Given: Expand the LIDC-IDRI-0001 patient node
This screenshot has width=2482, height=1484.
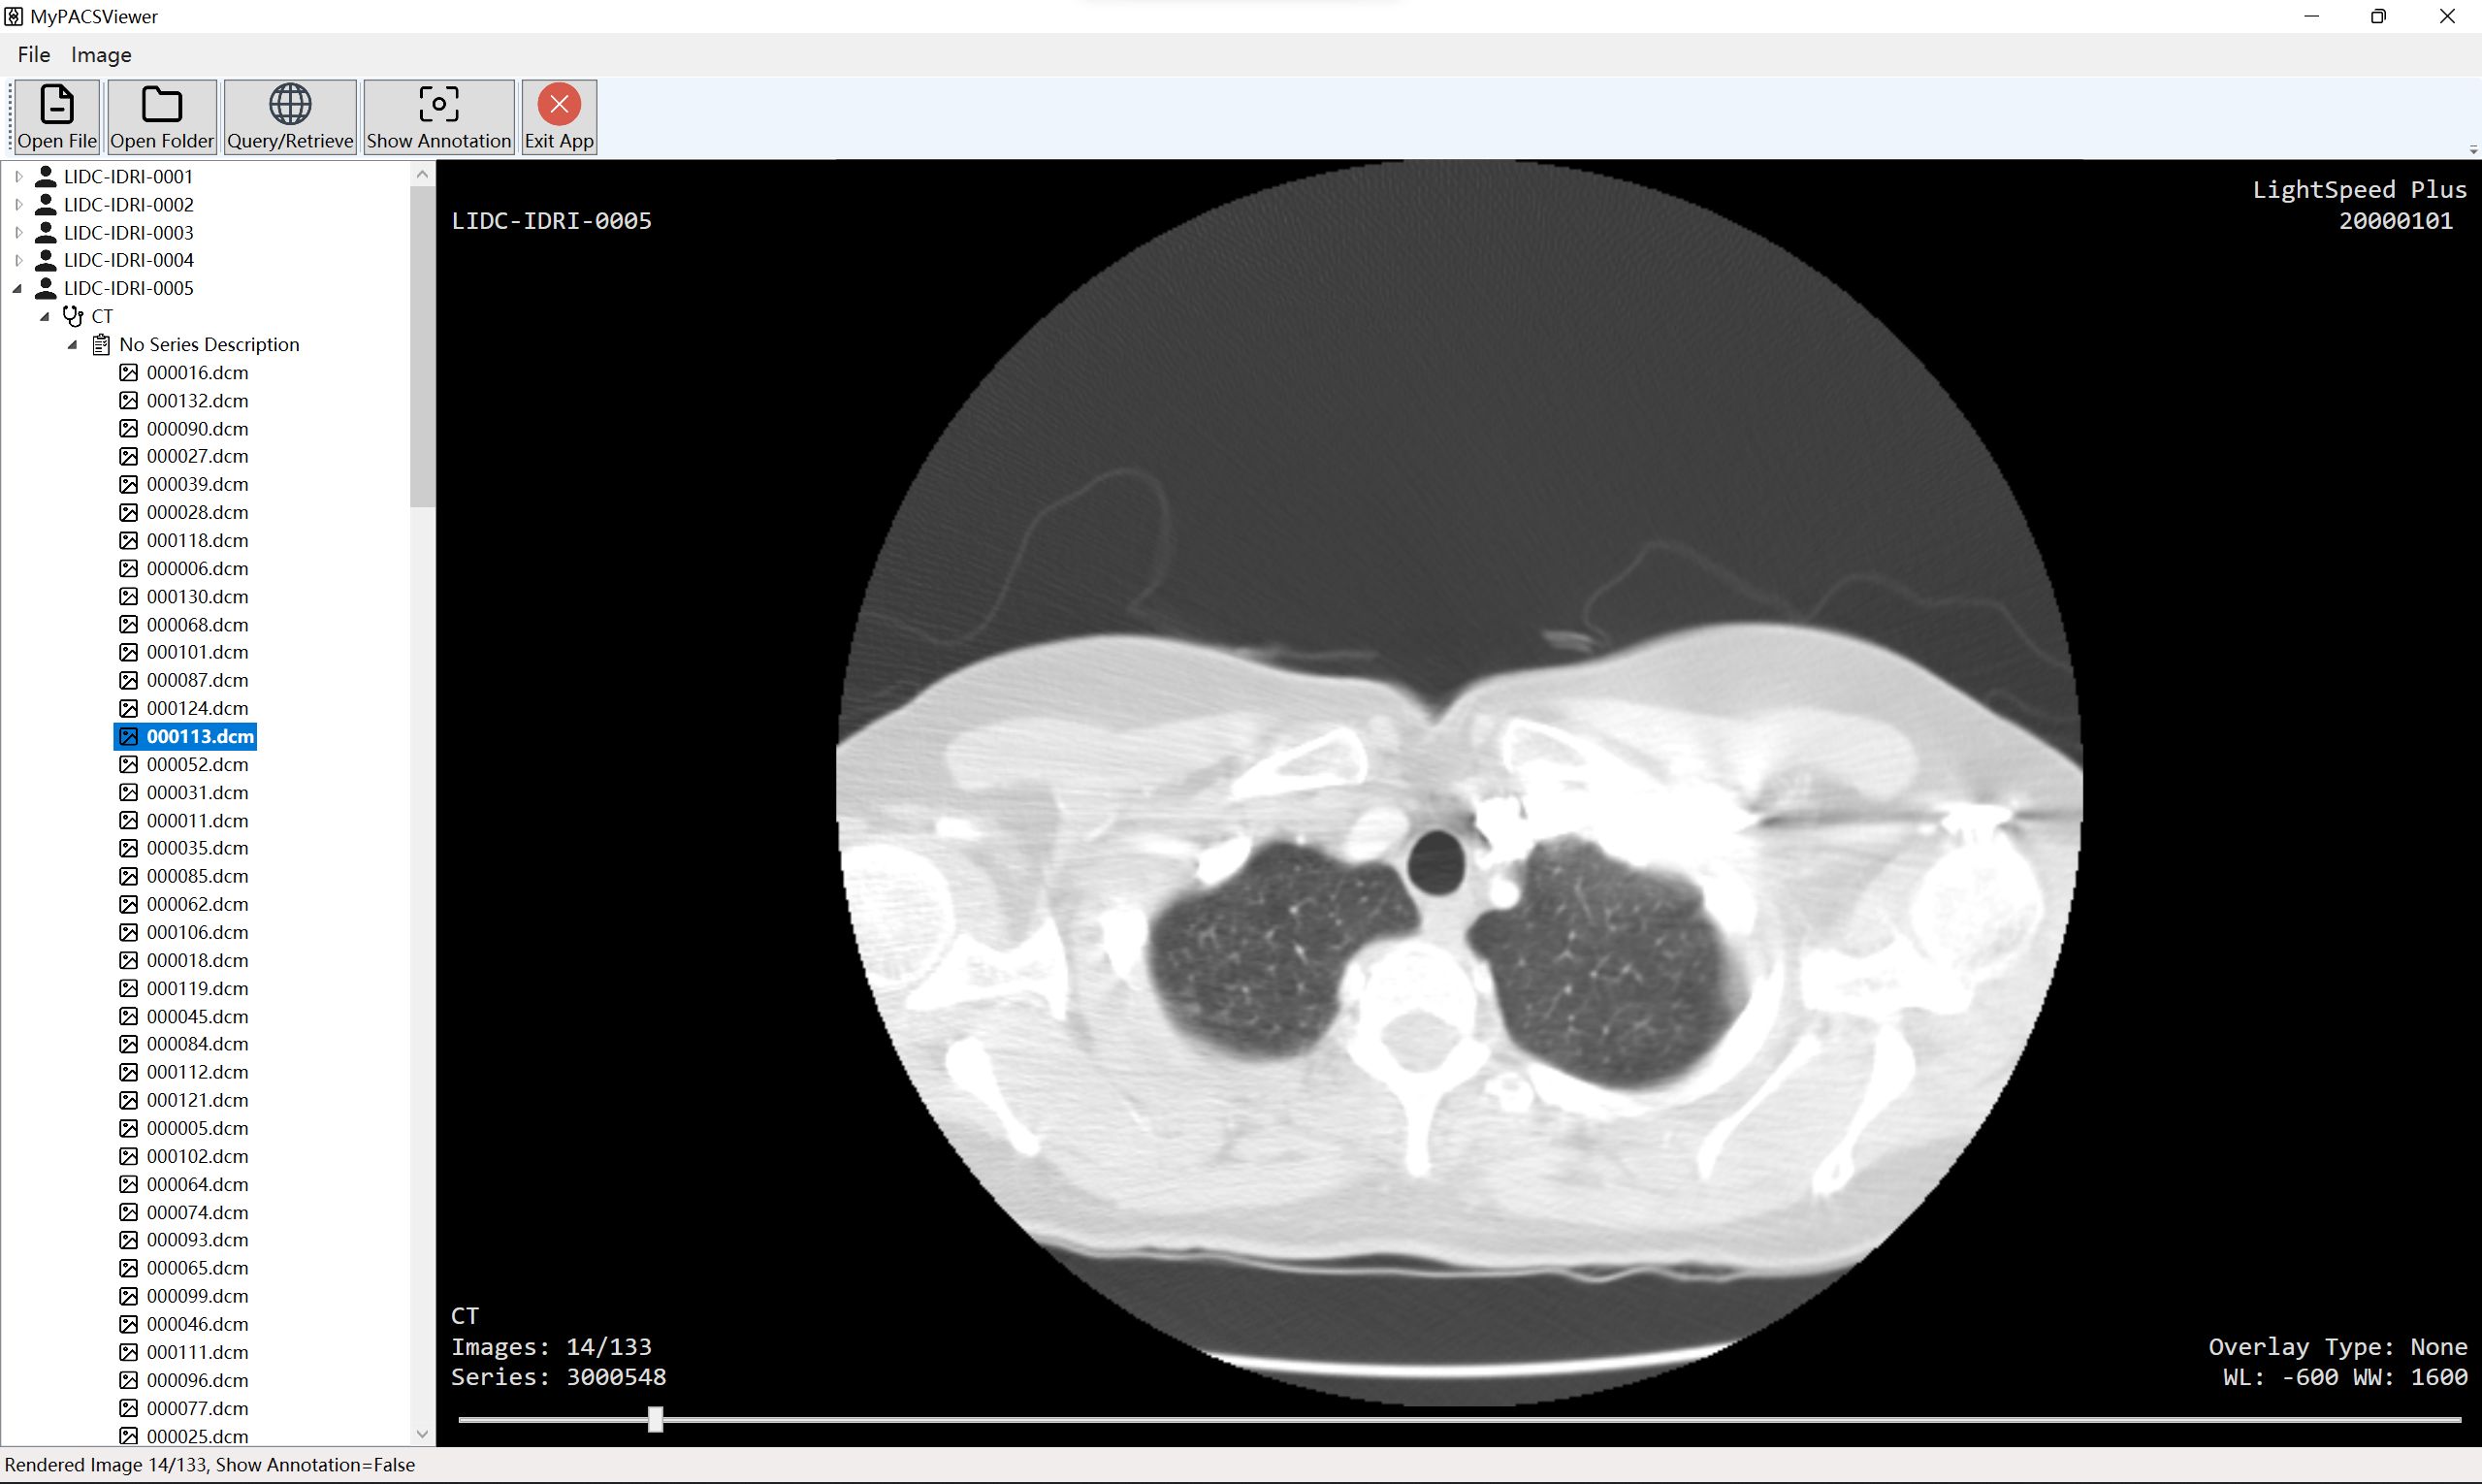Looking at the screenshot, I should pyautogui.click(x=18, y=177).
